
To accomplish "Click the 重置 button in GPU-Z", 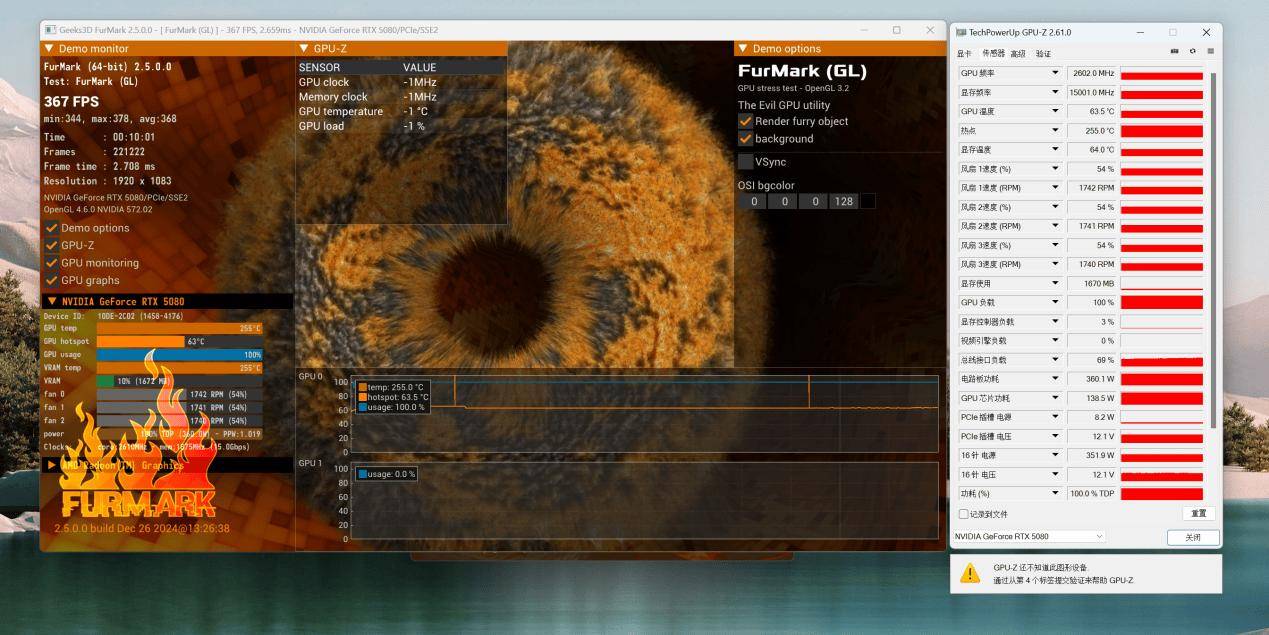I will (x=1199, y=514).
